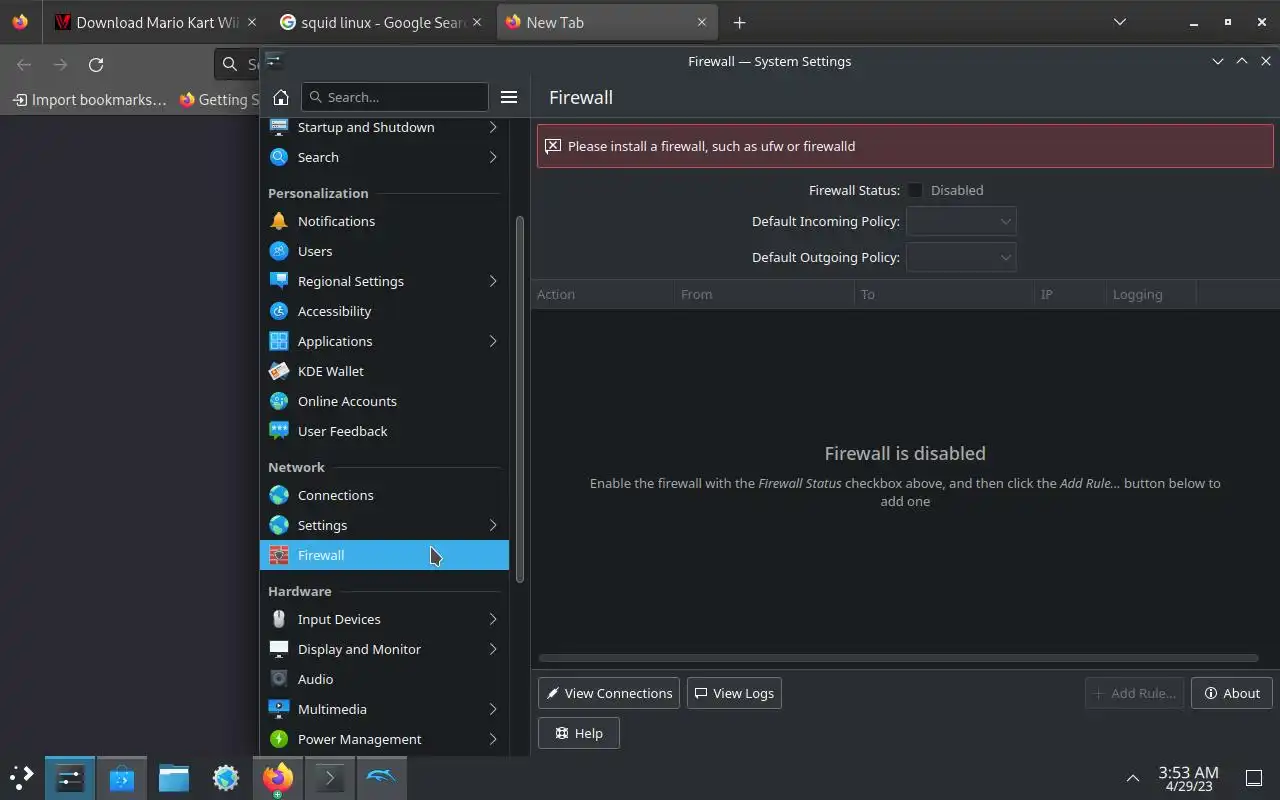Click the Logging column header
The image size is (1280, 800).
[x=1150, y=294]
